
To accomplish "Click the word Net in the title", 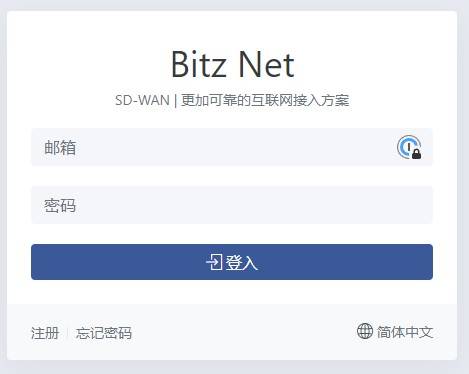I will coord(267,65).
